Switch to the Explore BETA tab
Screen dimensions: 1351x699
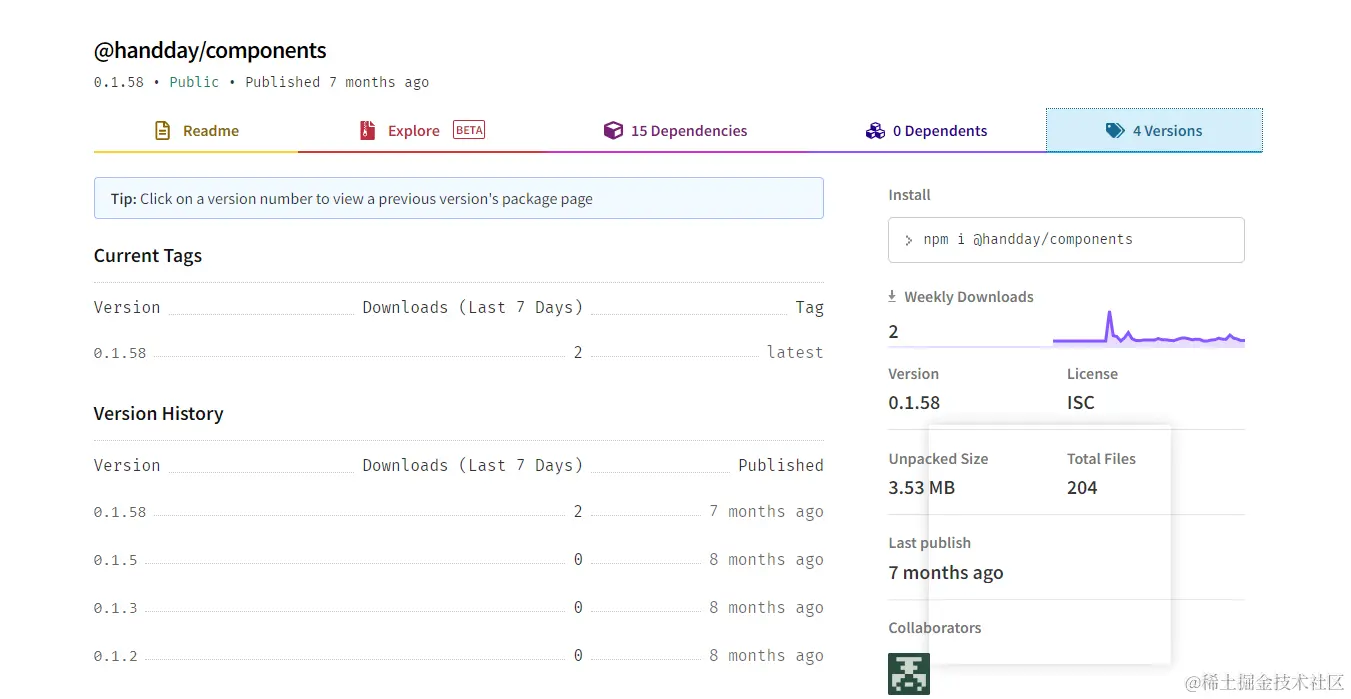pos(422,131)
